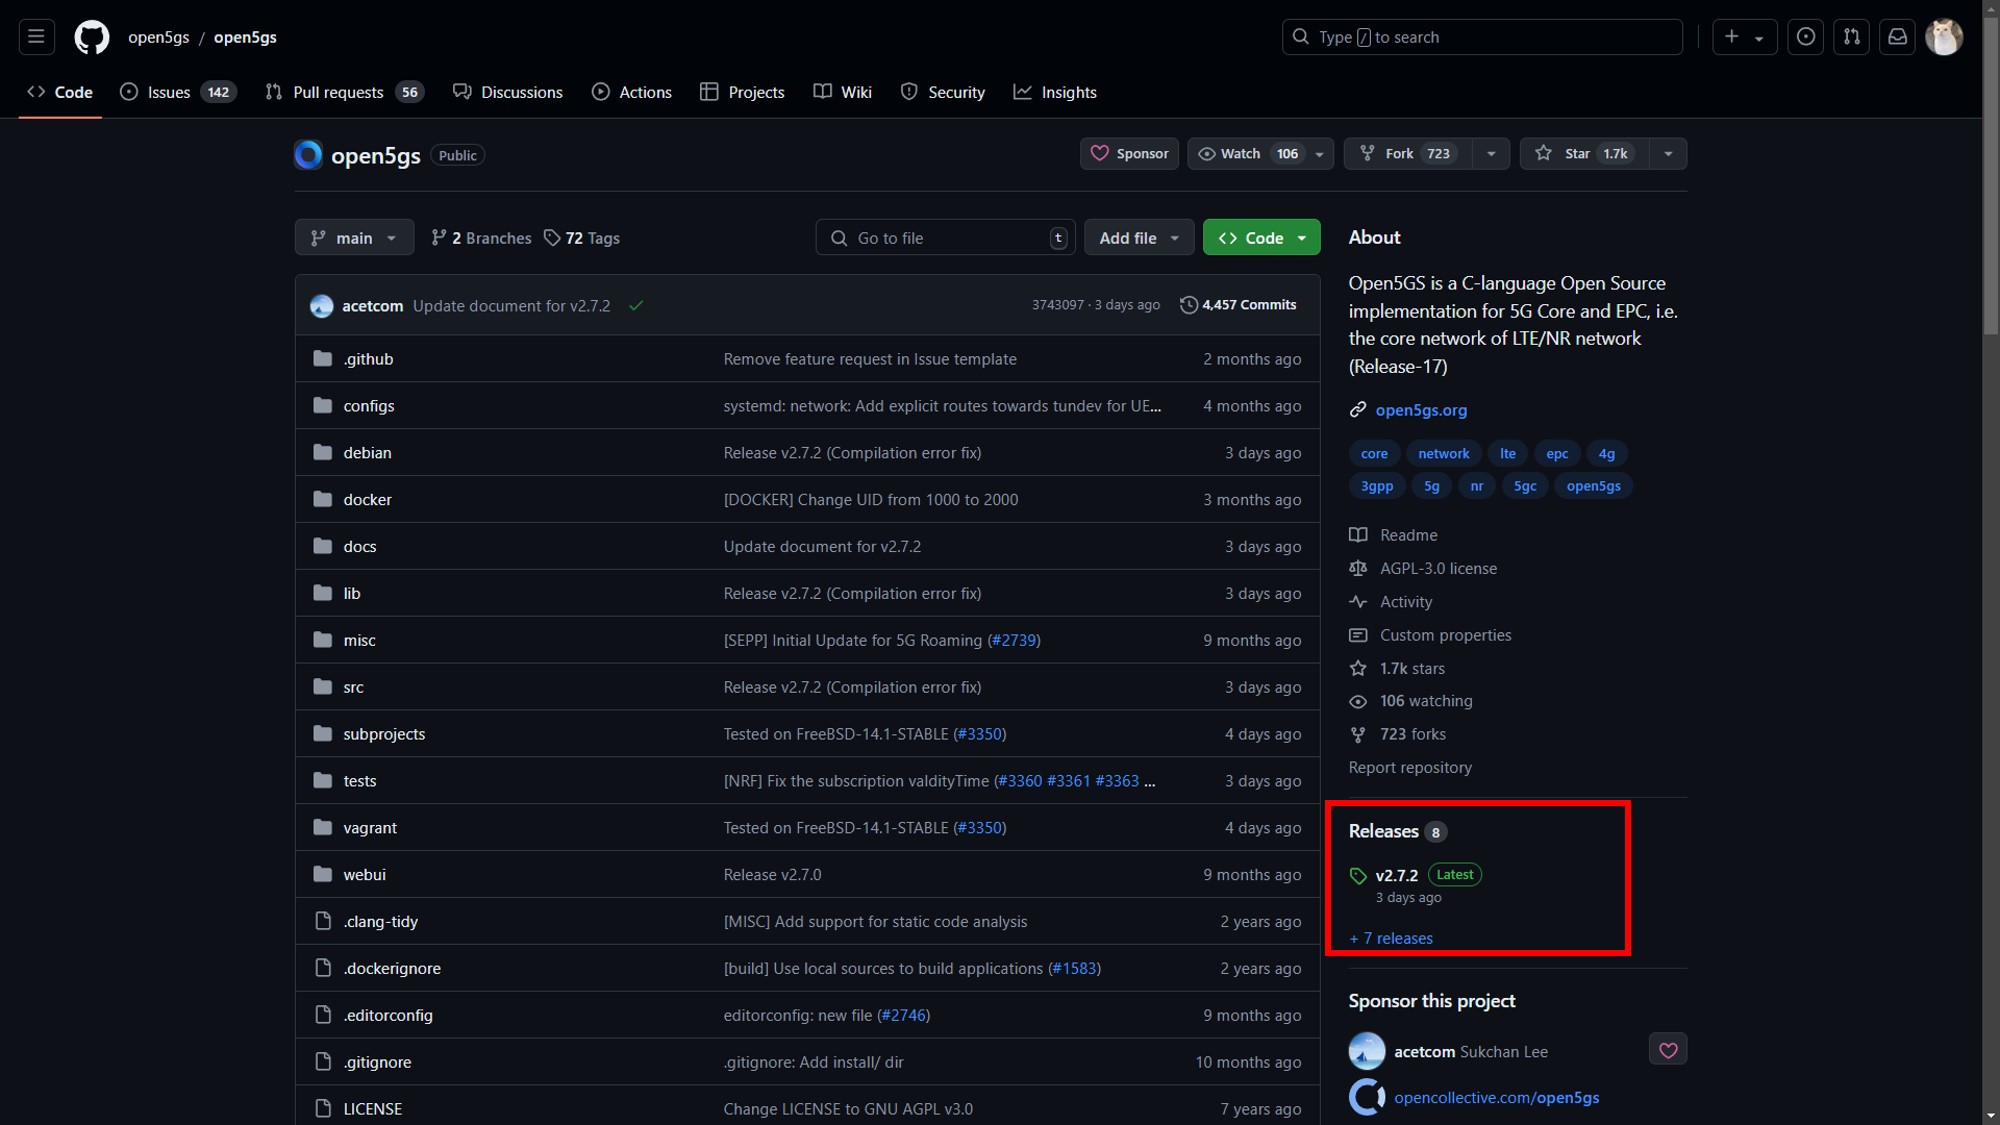Open the subprojects folder

click(384, 734)
